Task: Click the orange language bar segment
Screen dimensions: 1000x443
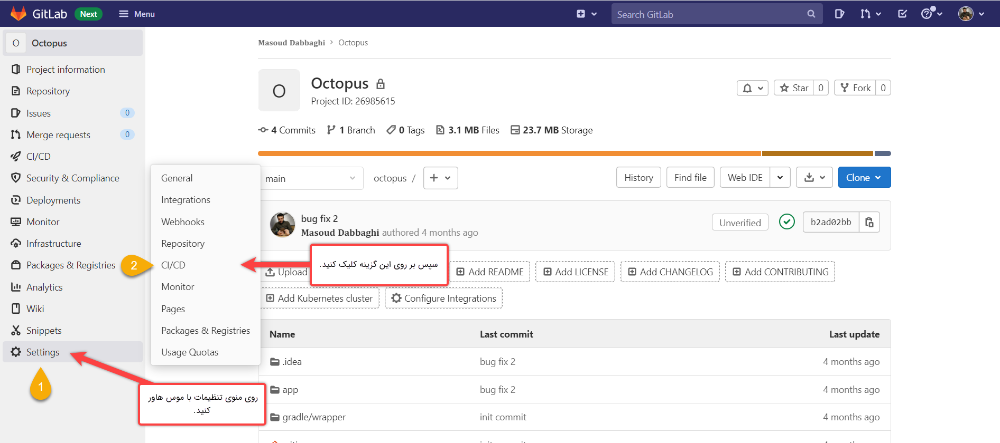Action: coord(510,154)
